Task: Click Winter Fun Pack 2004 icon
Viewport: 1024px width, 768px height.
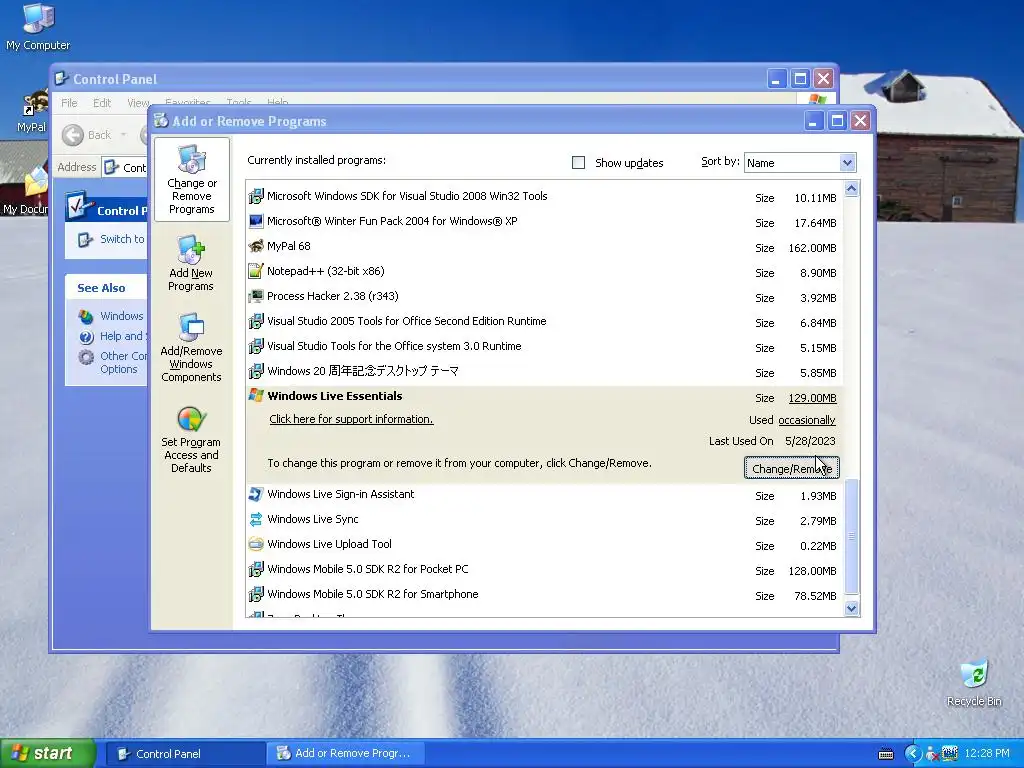Action: (x=256, y=221)
